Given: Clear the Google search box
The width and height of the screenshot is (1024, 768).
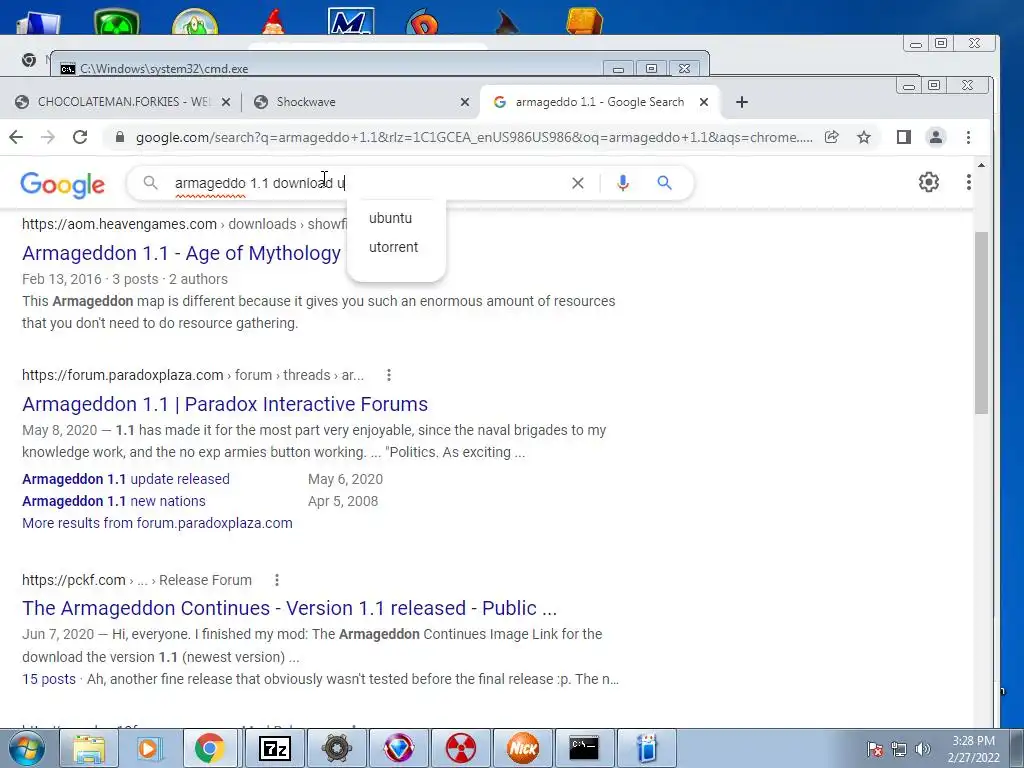Looking at the screenshot, I should pos(578,183).
